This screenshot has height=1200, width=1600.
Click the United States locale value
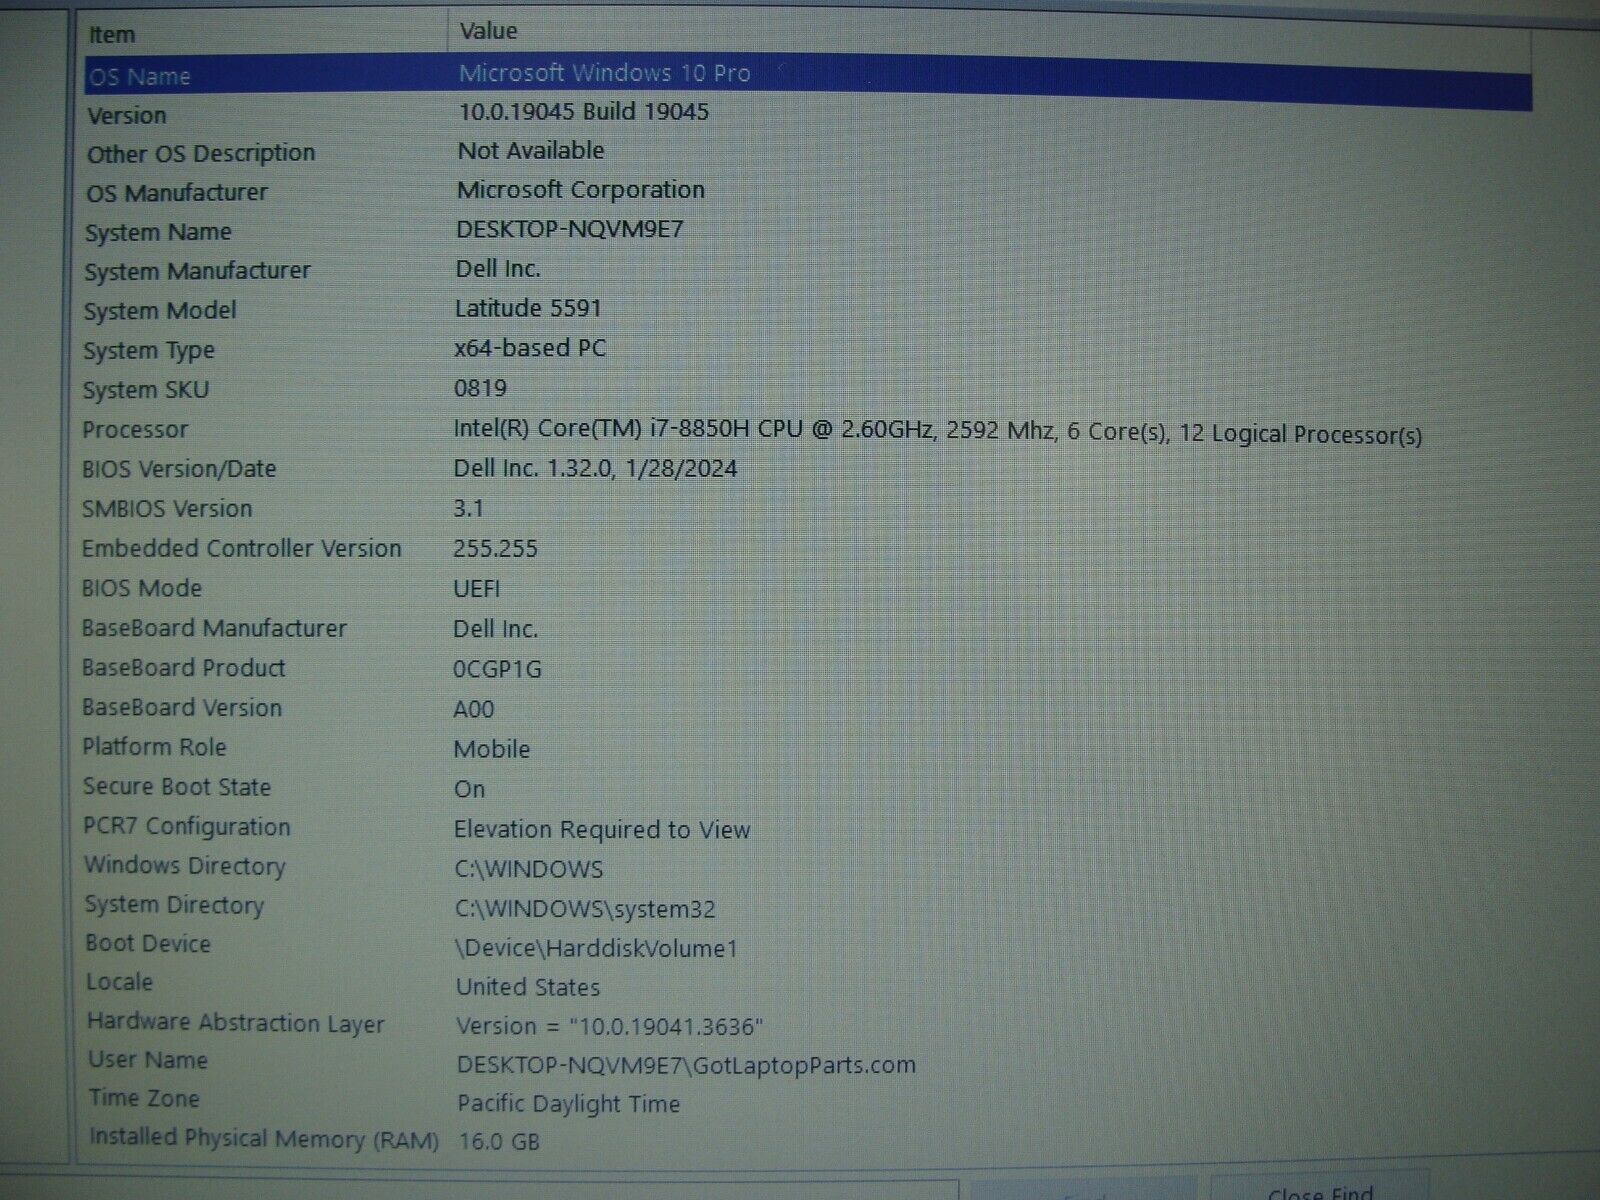pyautogui.click(x=528, y=987)
